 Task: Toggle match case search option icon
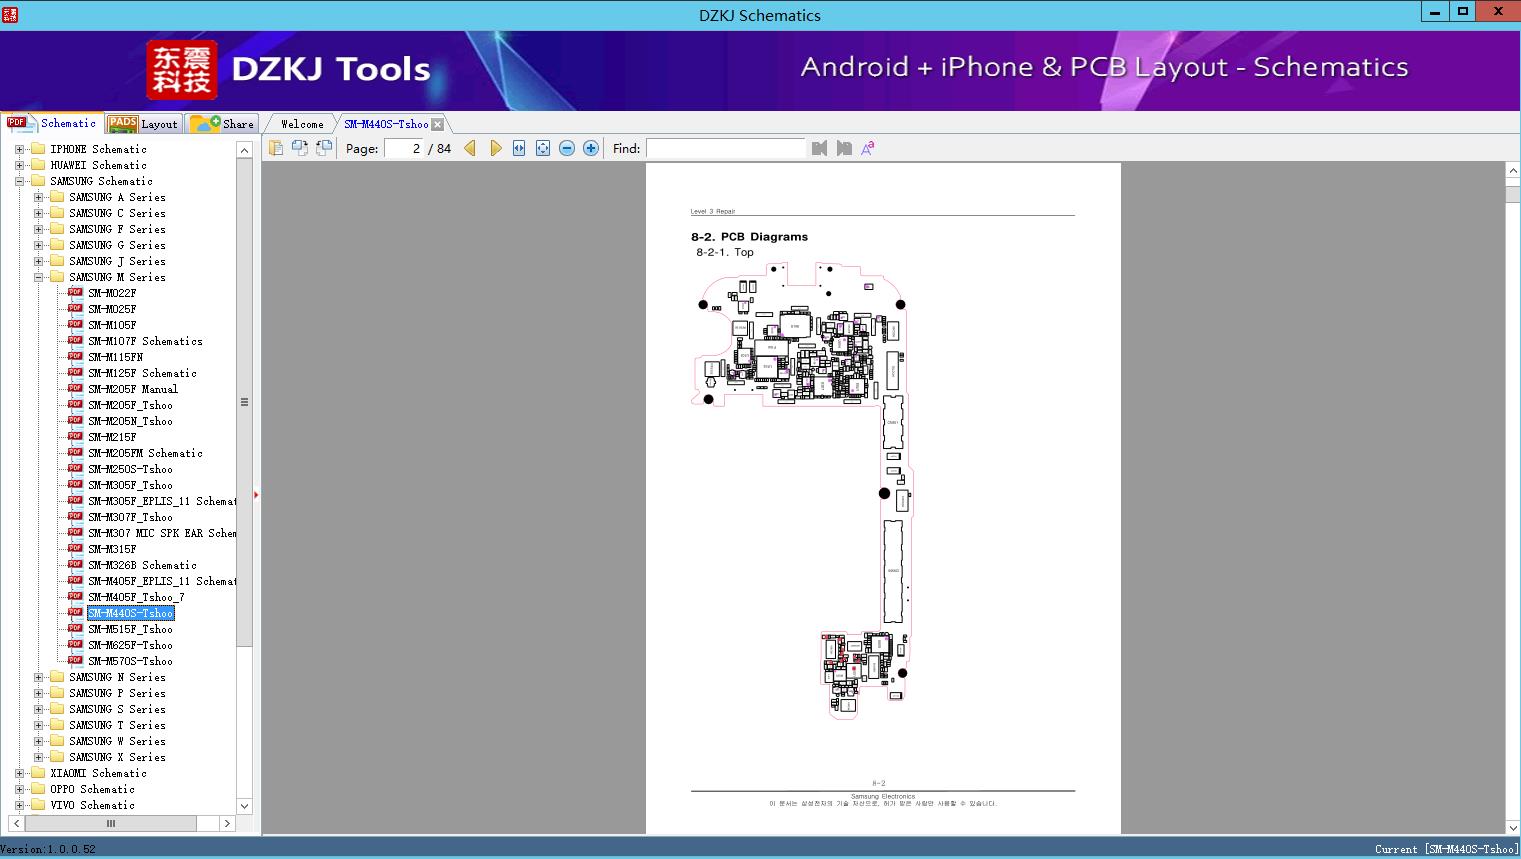[x=868, y=148]
